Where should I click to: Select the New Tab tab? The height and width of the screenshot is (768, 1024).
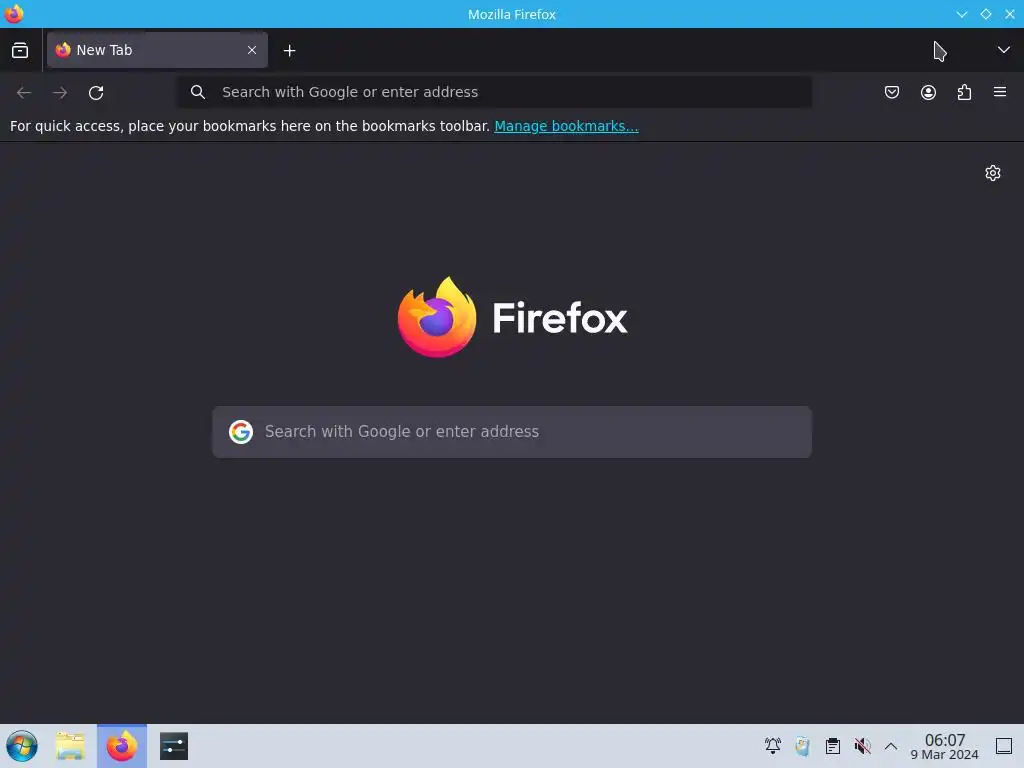[157, 50]
